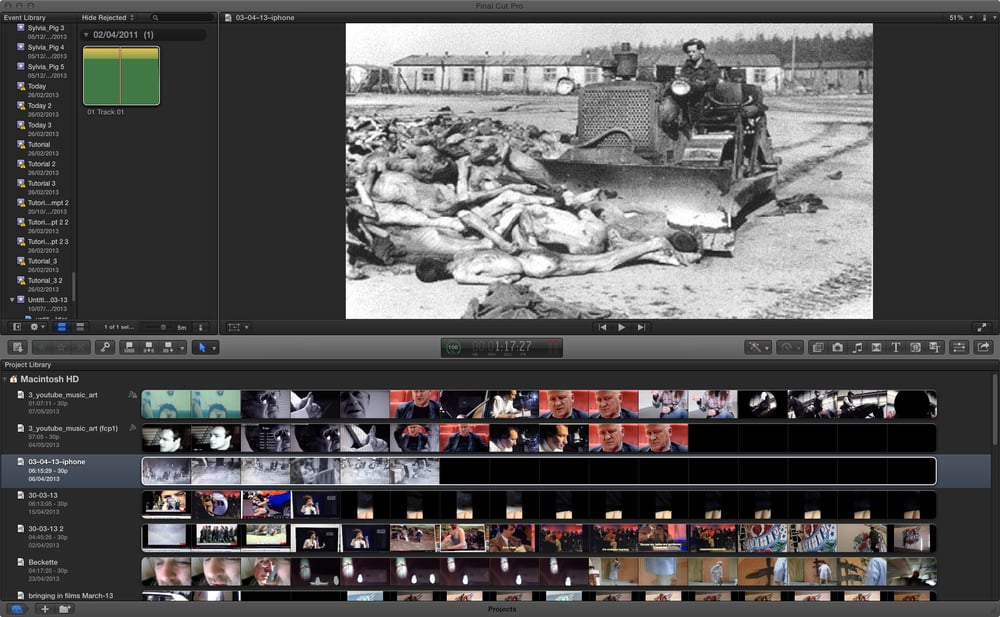Switch event browser to filmstrip view
This screenshot has width=1000, height=617.
(61, 327)
